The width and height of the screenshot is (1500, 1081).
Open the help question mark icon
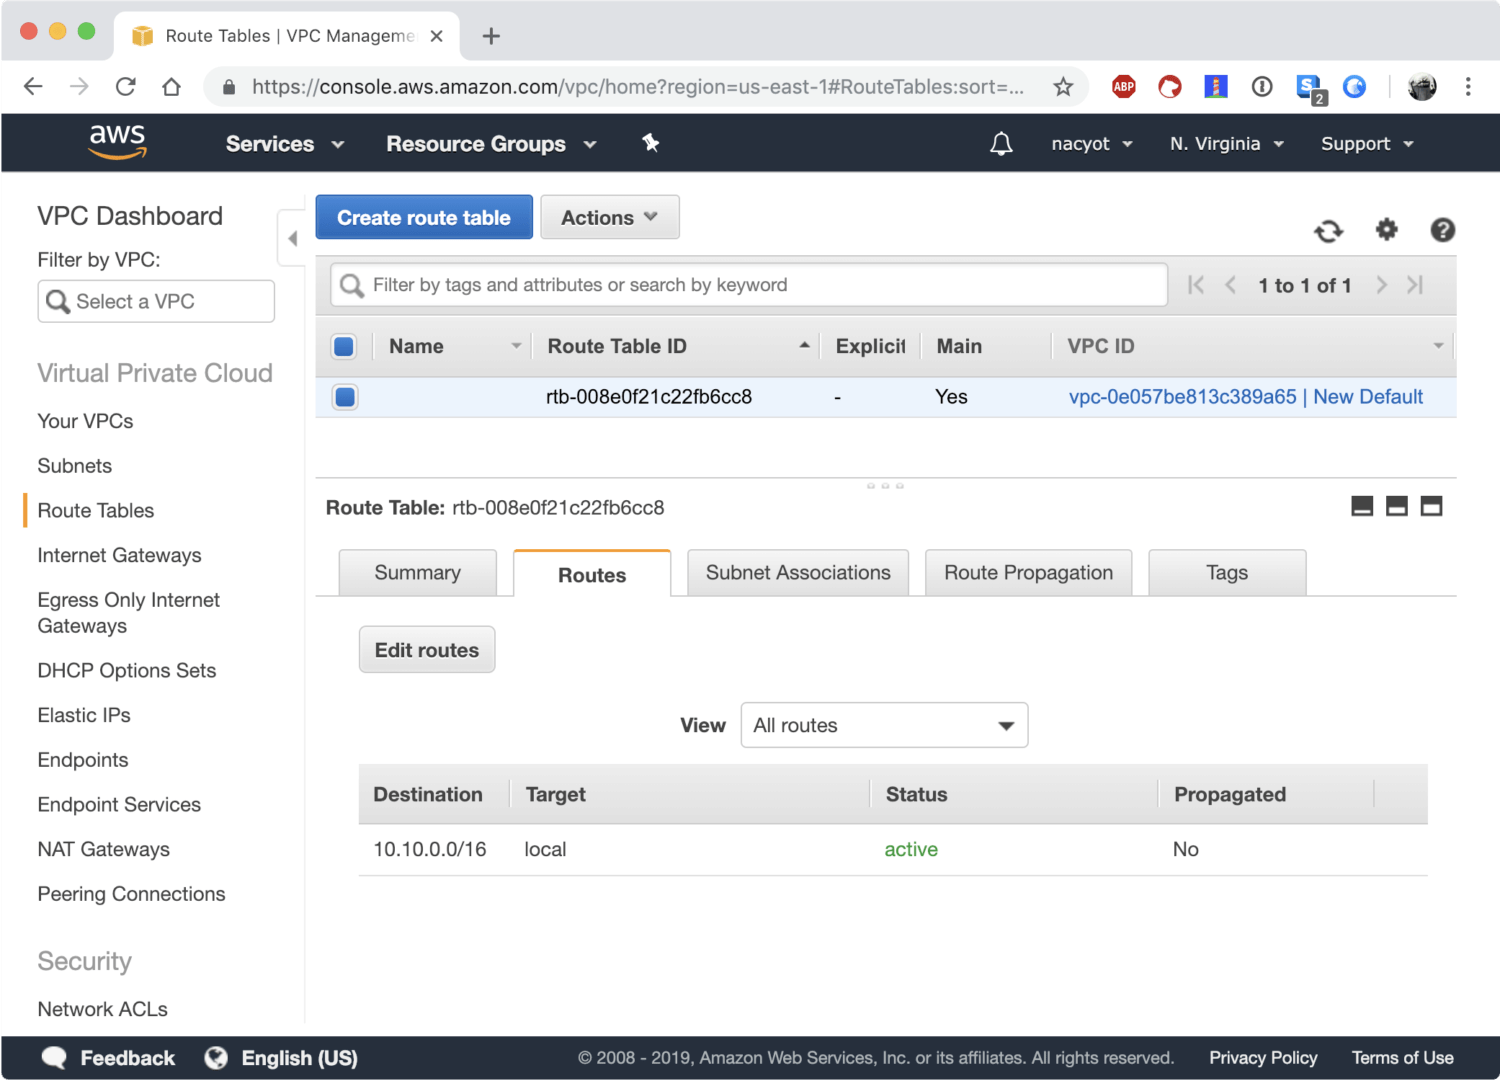1442,230
